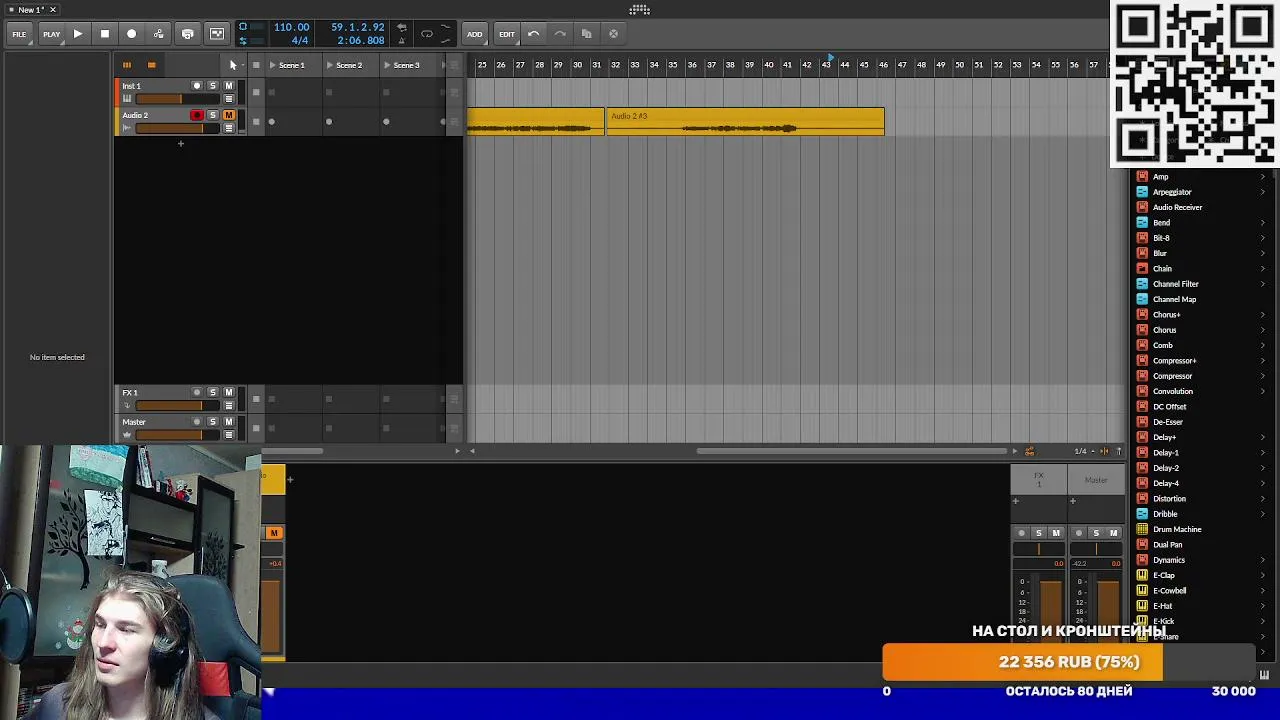This screenshot has width=1280, height=720.
Task: Click the duplicate/copy icon in toolbar
Action: click(x=586, y=34)
